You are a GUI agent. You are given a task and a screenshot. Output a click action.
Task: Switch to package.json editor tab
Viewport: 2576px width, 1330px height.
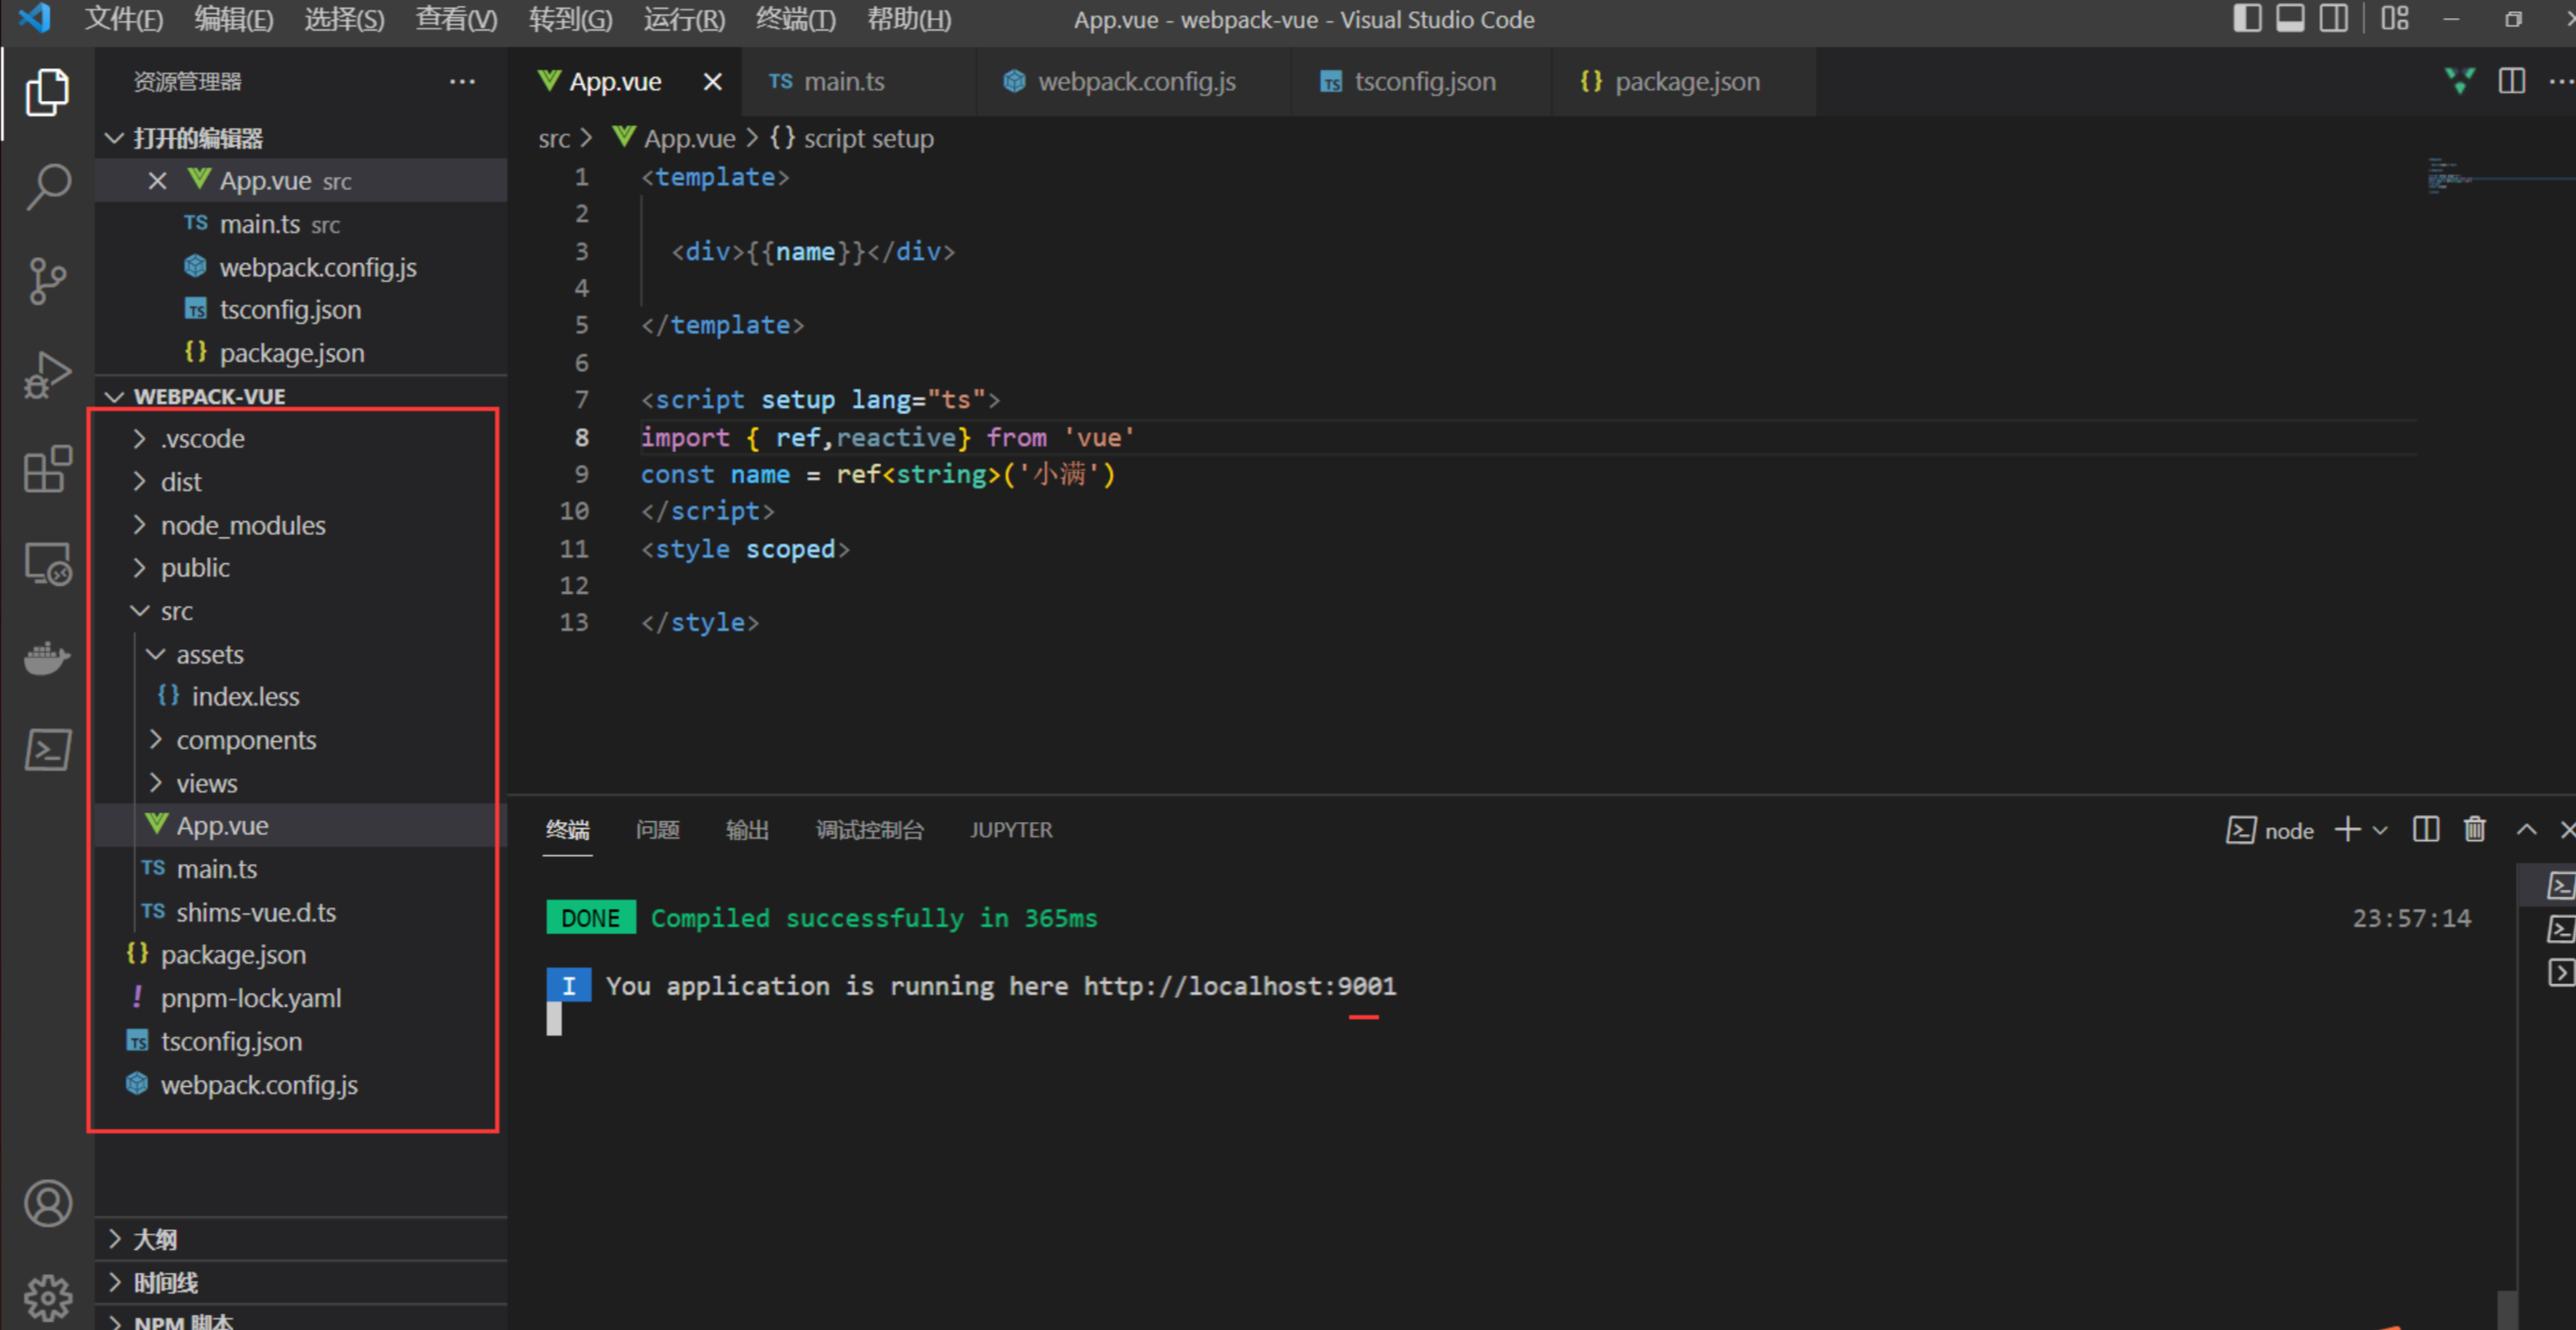click(x=1683, y=82)
